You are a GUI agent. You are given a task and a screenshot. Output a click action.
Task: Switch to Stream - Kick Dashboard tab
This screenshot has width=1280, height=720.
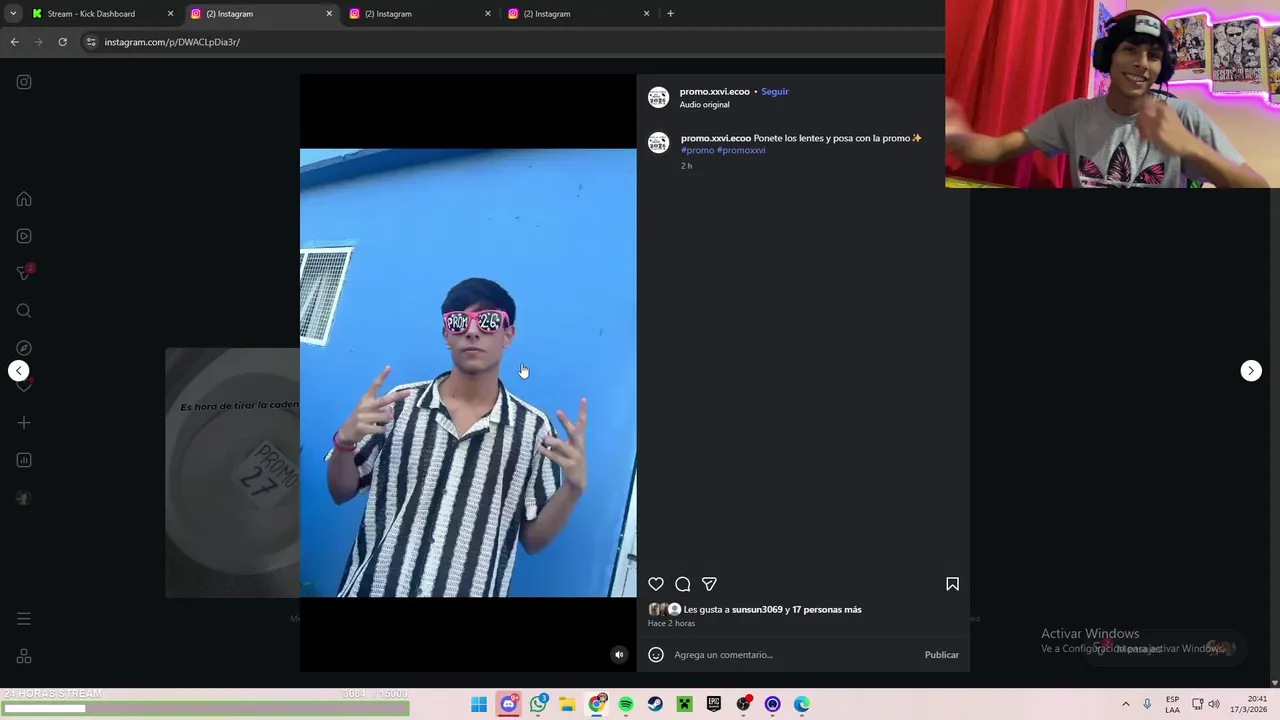tap(100, 14)
